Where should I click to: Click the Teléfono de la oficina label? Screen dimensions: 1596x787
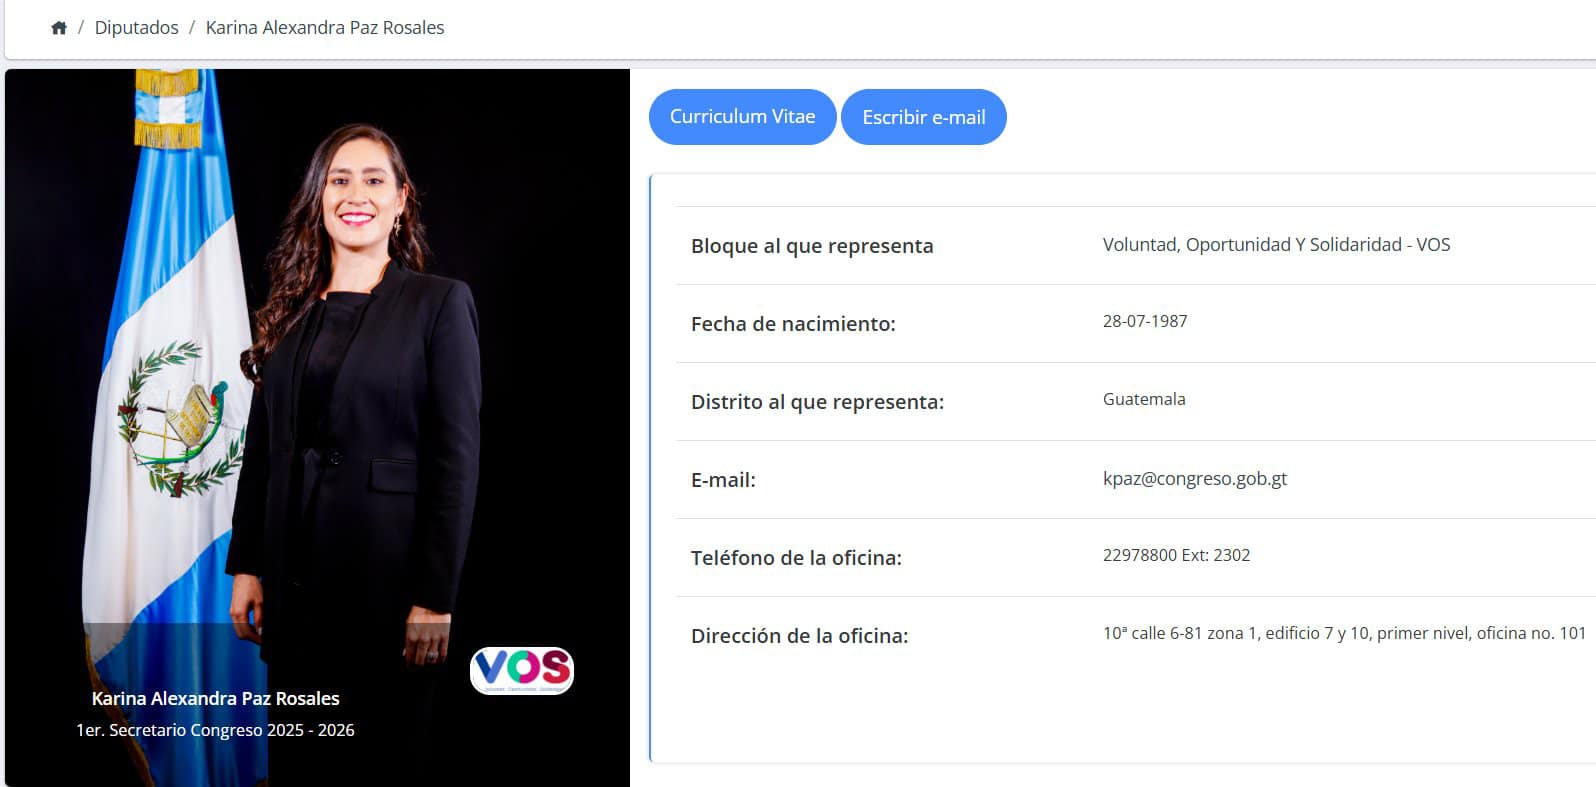point(796,558)
